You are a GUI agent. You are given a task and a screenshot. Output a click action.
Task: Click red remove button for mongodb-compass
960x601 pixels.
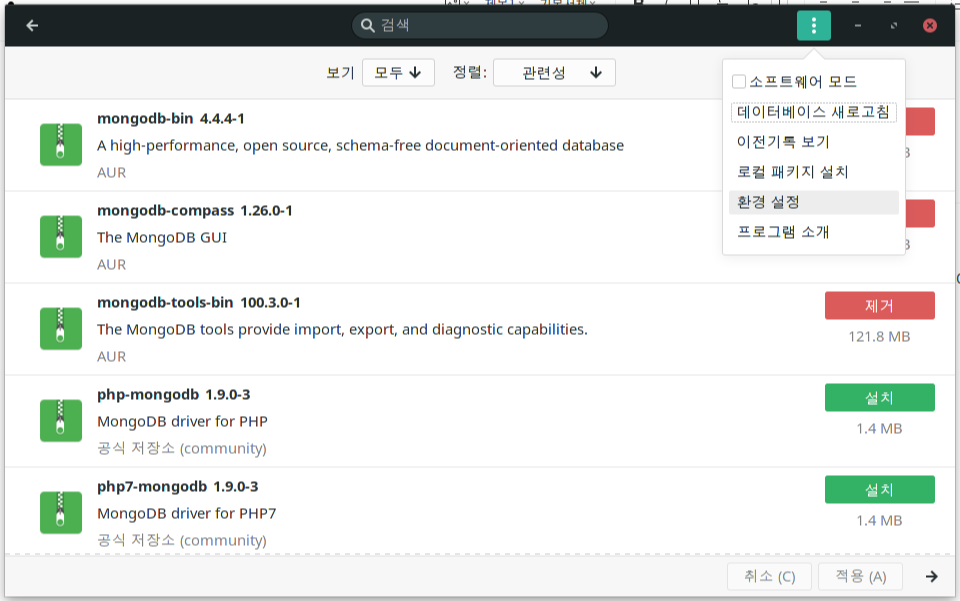920,213
